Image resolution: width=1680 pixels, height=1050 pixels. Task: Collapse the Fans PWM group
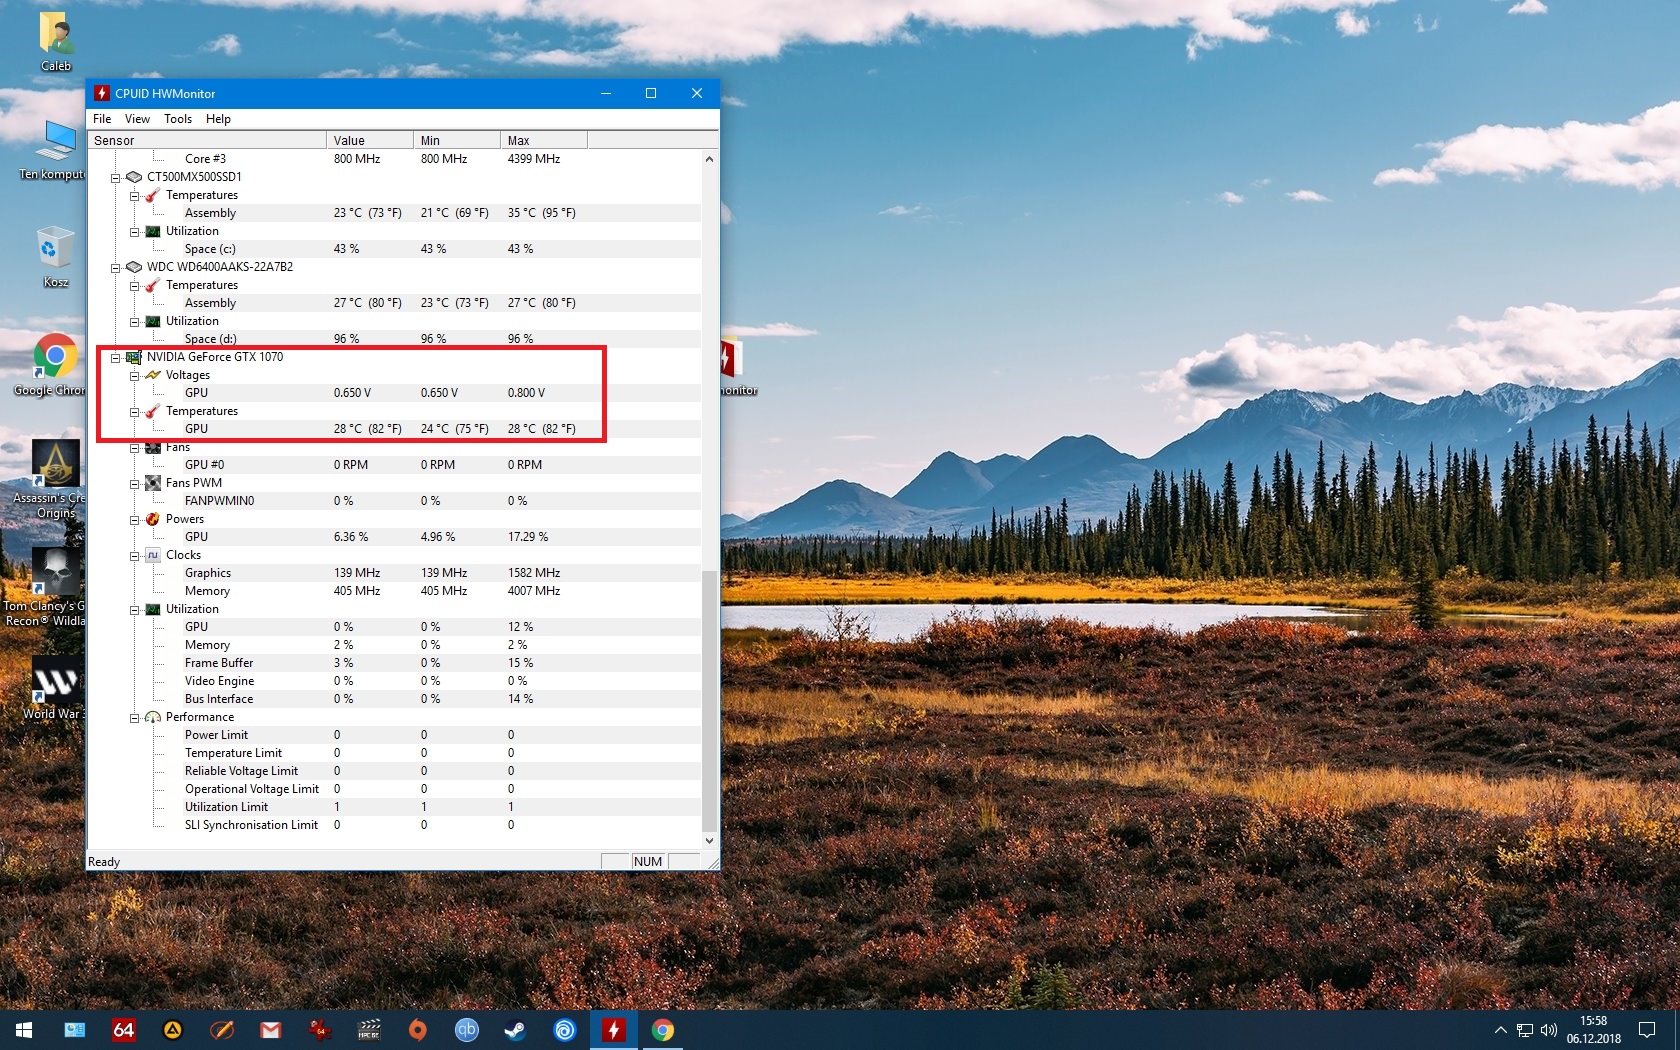134,483
